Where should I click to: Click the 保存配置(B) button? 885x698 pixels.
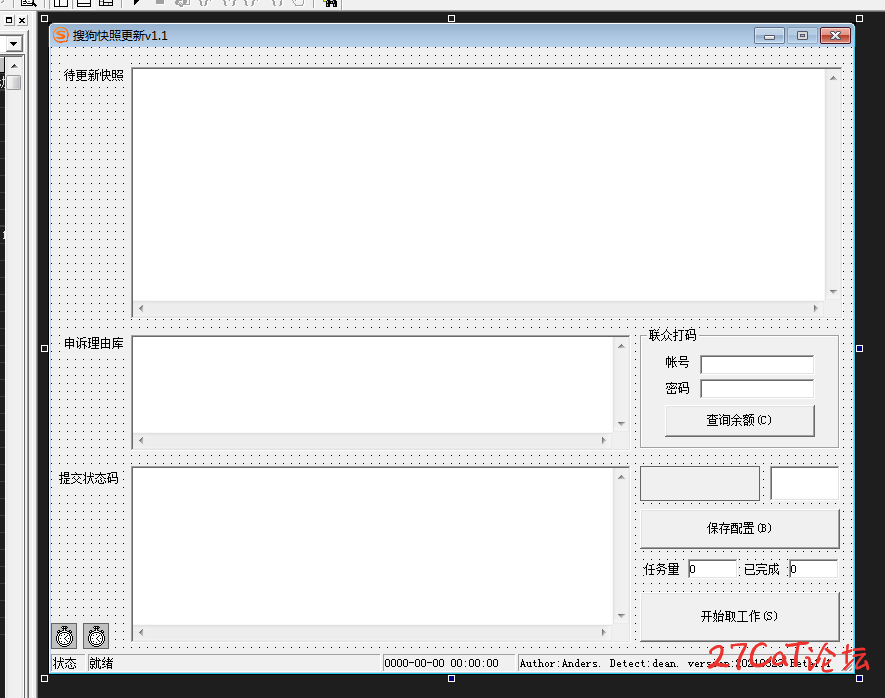point(739,529)
